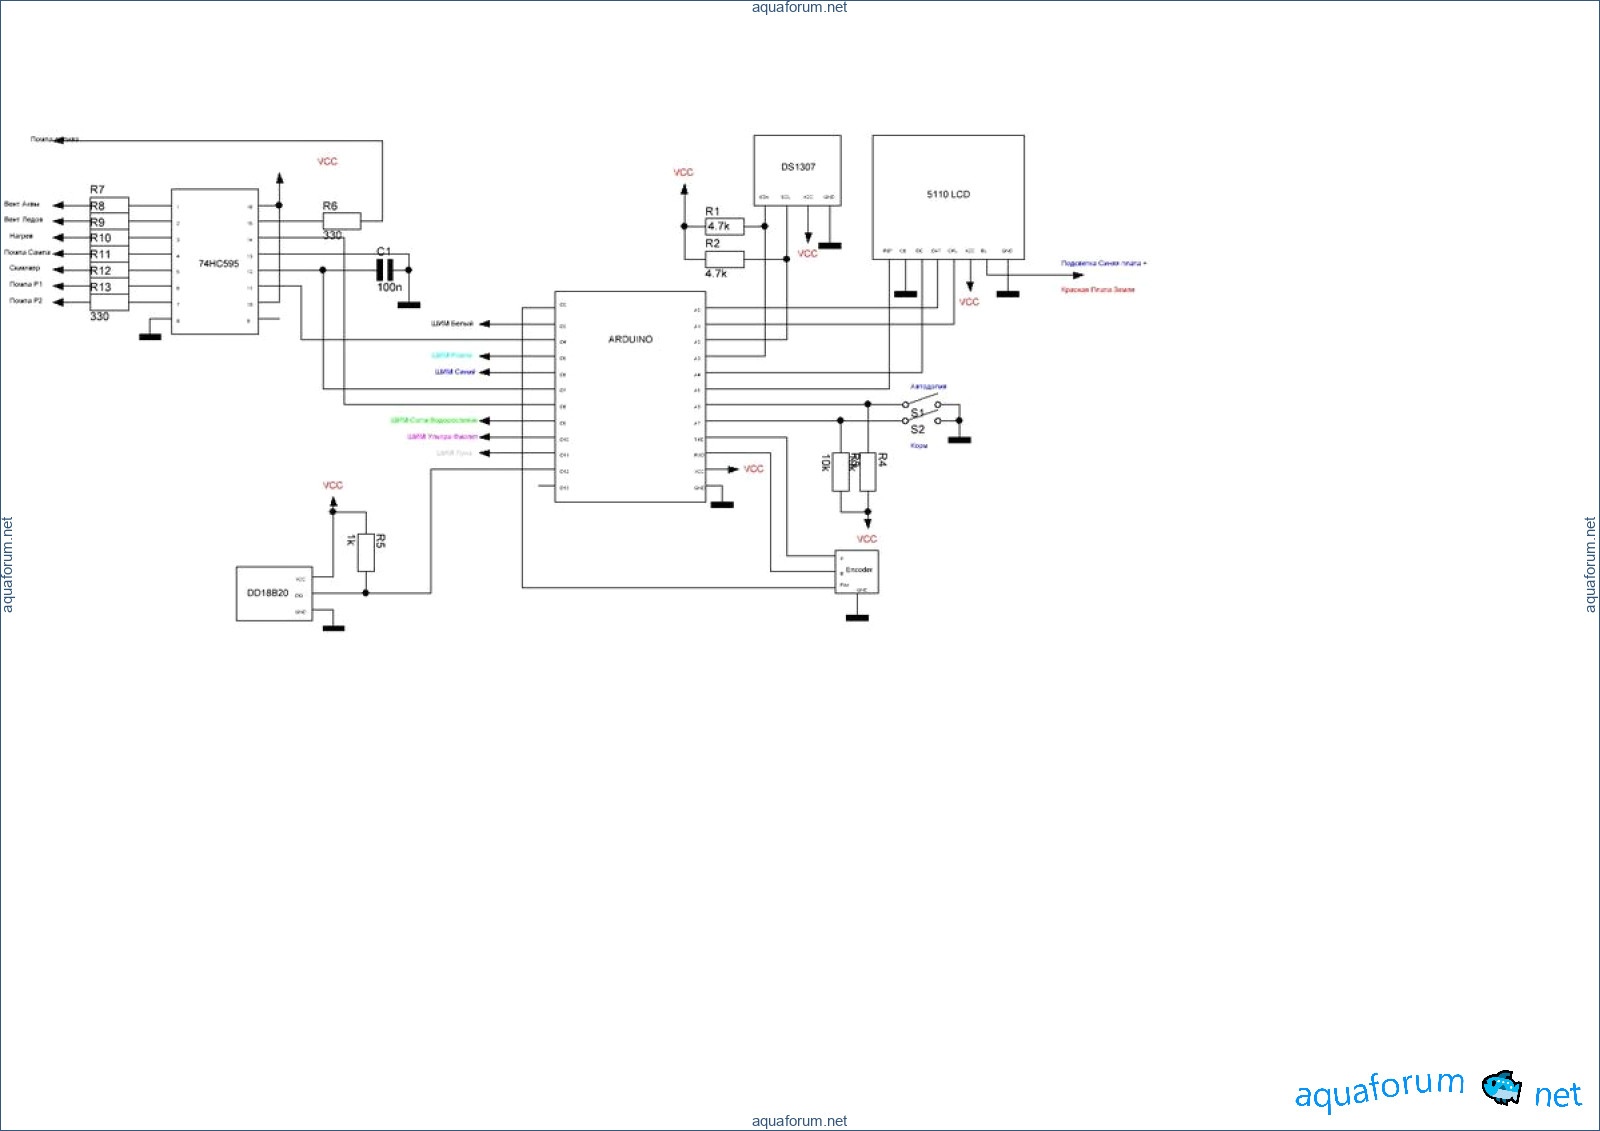Click the C1 100n capacitor symbol

point(385,270)
